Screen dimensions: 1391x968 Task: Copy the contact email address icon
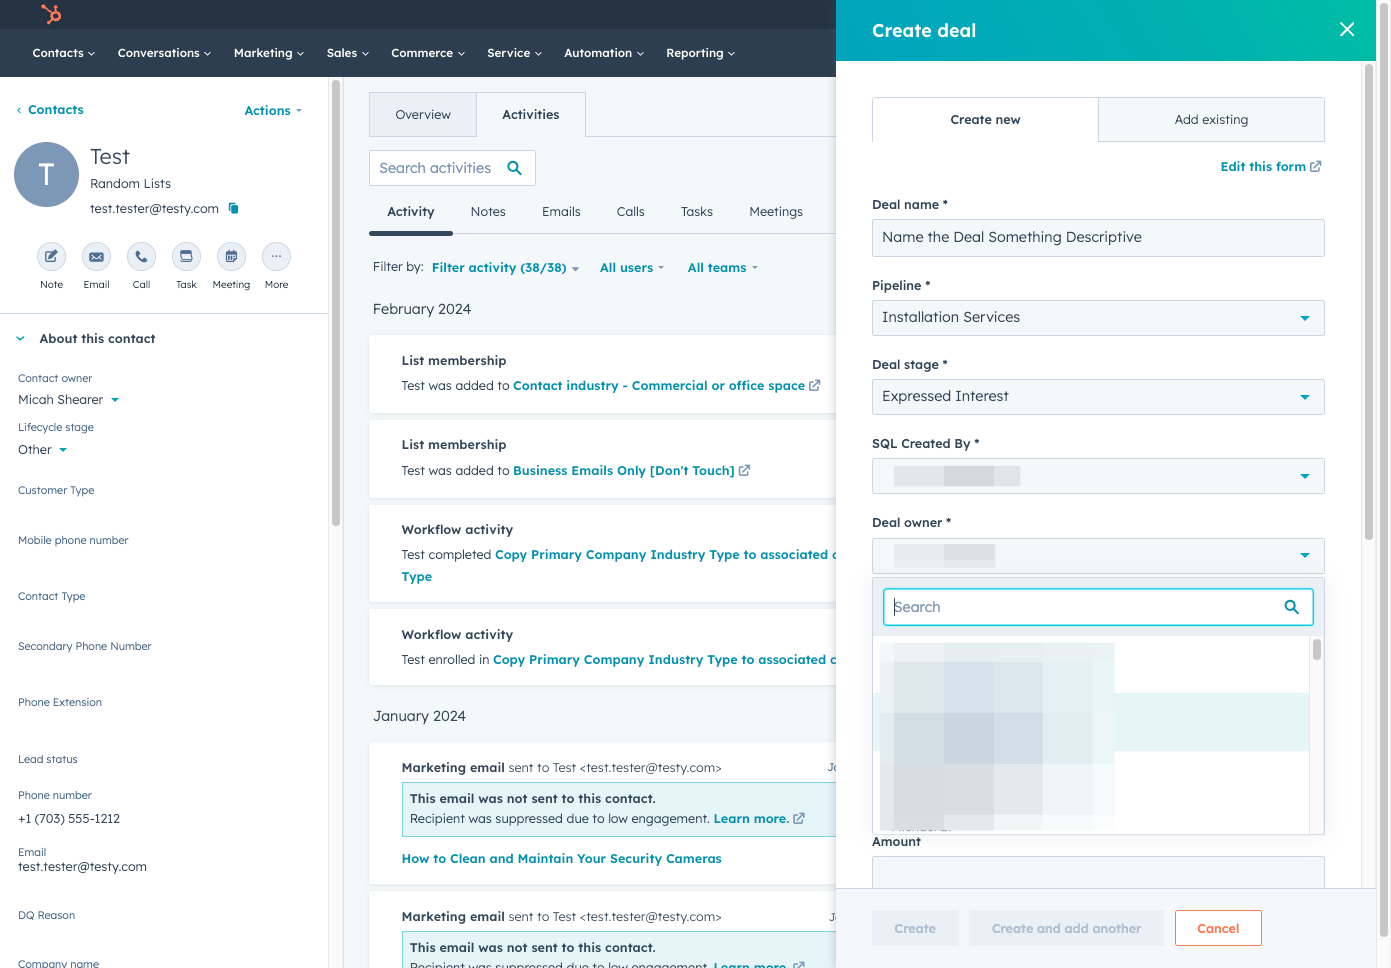[233, 208]
